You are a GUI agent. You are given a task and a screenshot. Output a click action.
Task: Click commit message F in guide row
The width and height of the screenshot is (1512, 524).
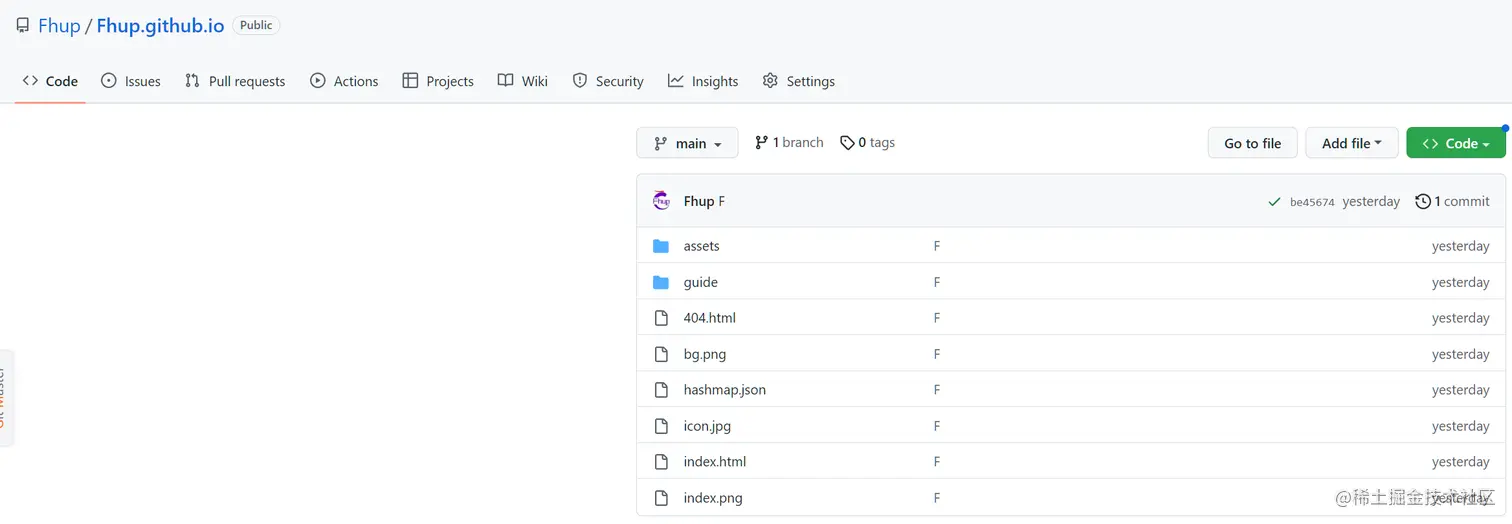pos(937,282)
